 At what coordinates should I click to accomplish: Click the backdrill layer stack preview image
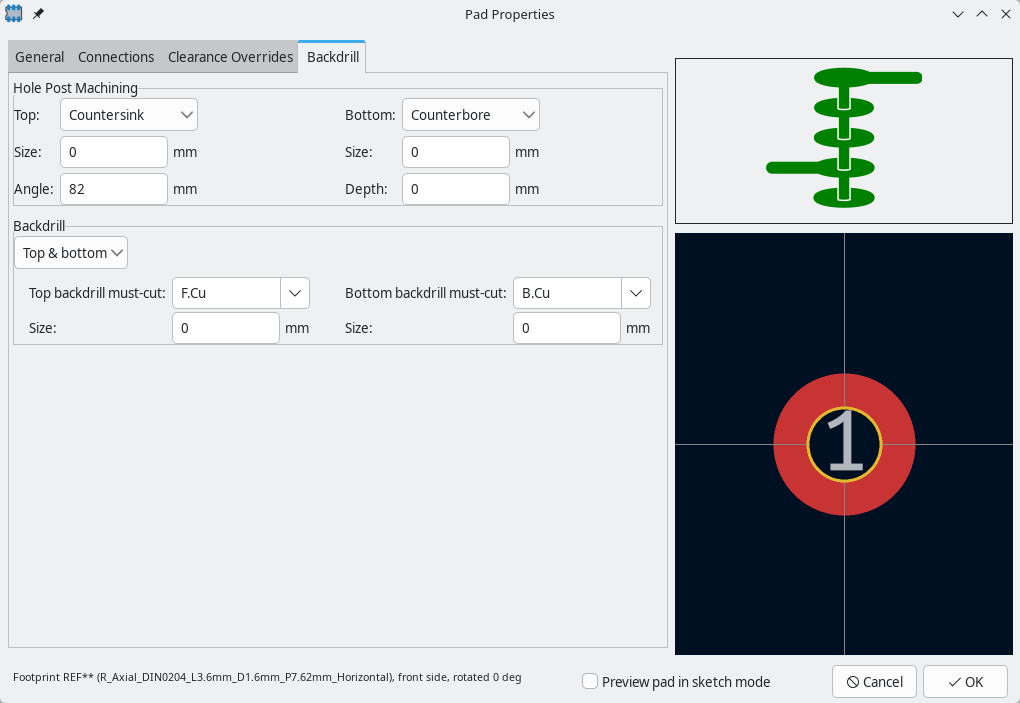click(x=843, y=140)
